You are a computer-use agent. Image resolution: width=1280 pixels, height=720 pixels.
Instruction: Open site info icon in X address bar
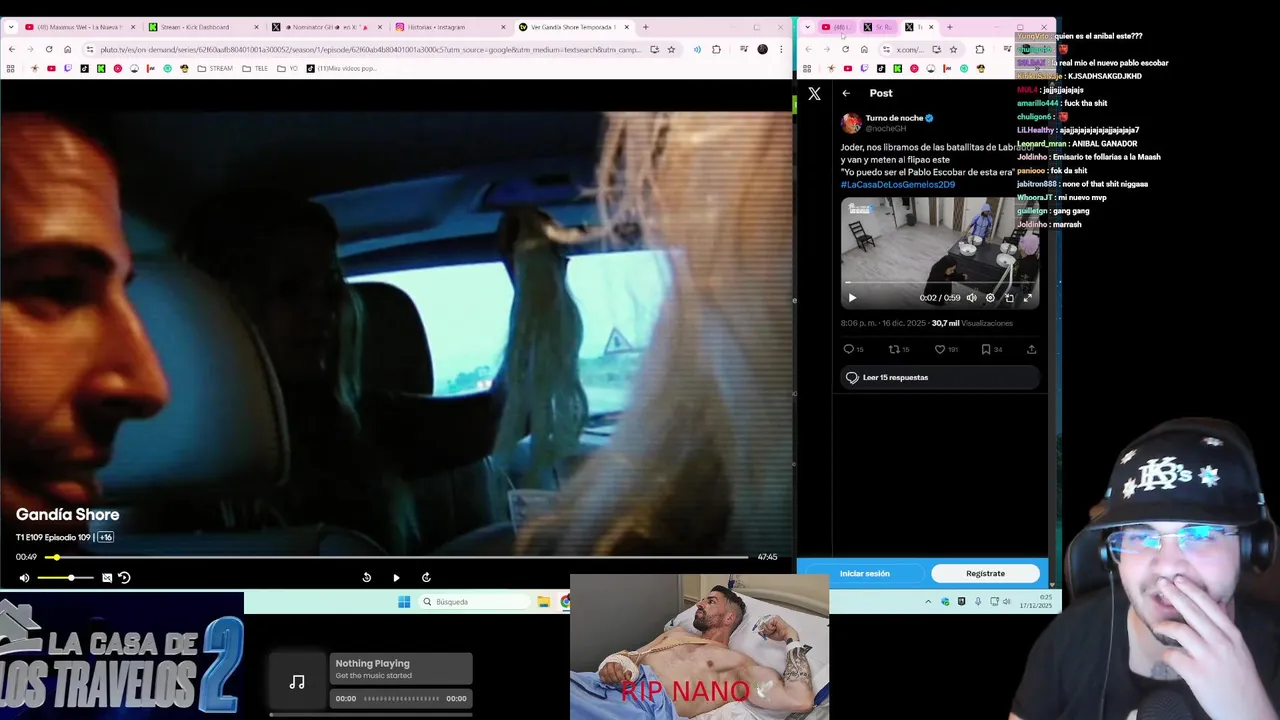click(x=886, y=49)
